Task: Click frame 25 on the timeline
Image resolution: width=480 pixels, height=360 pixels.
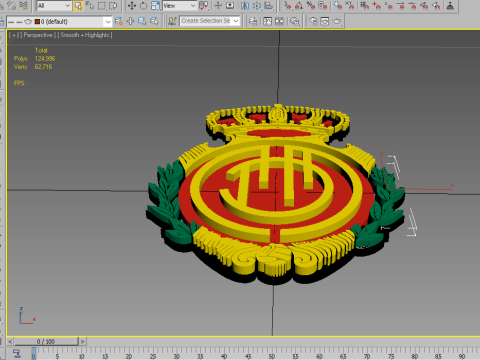Action: point(153,356)
